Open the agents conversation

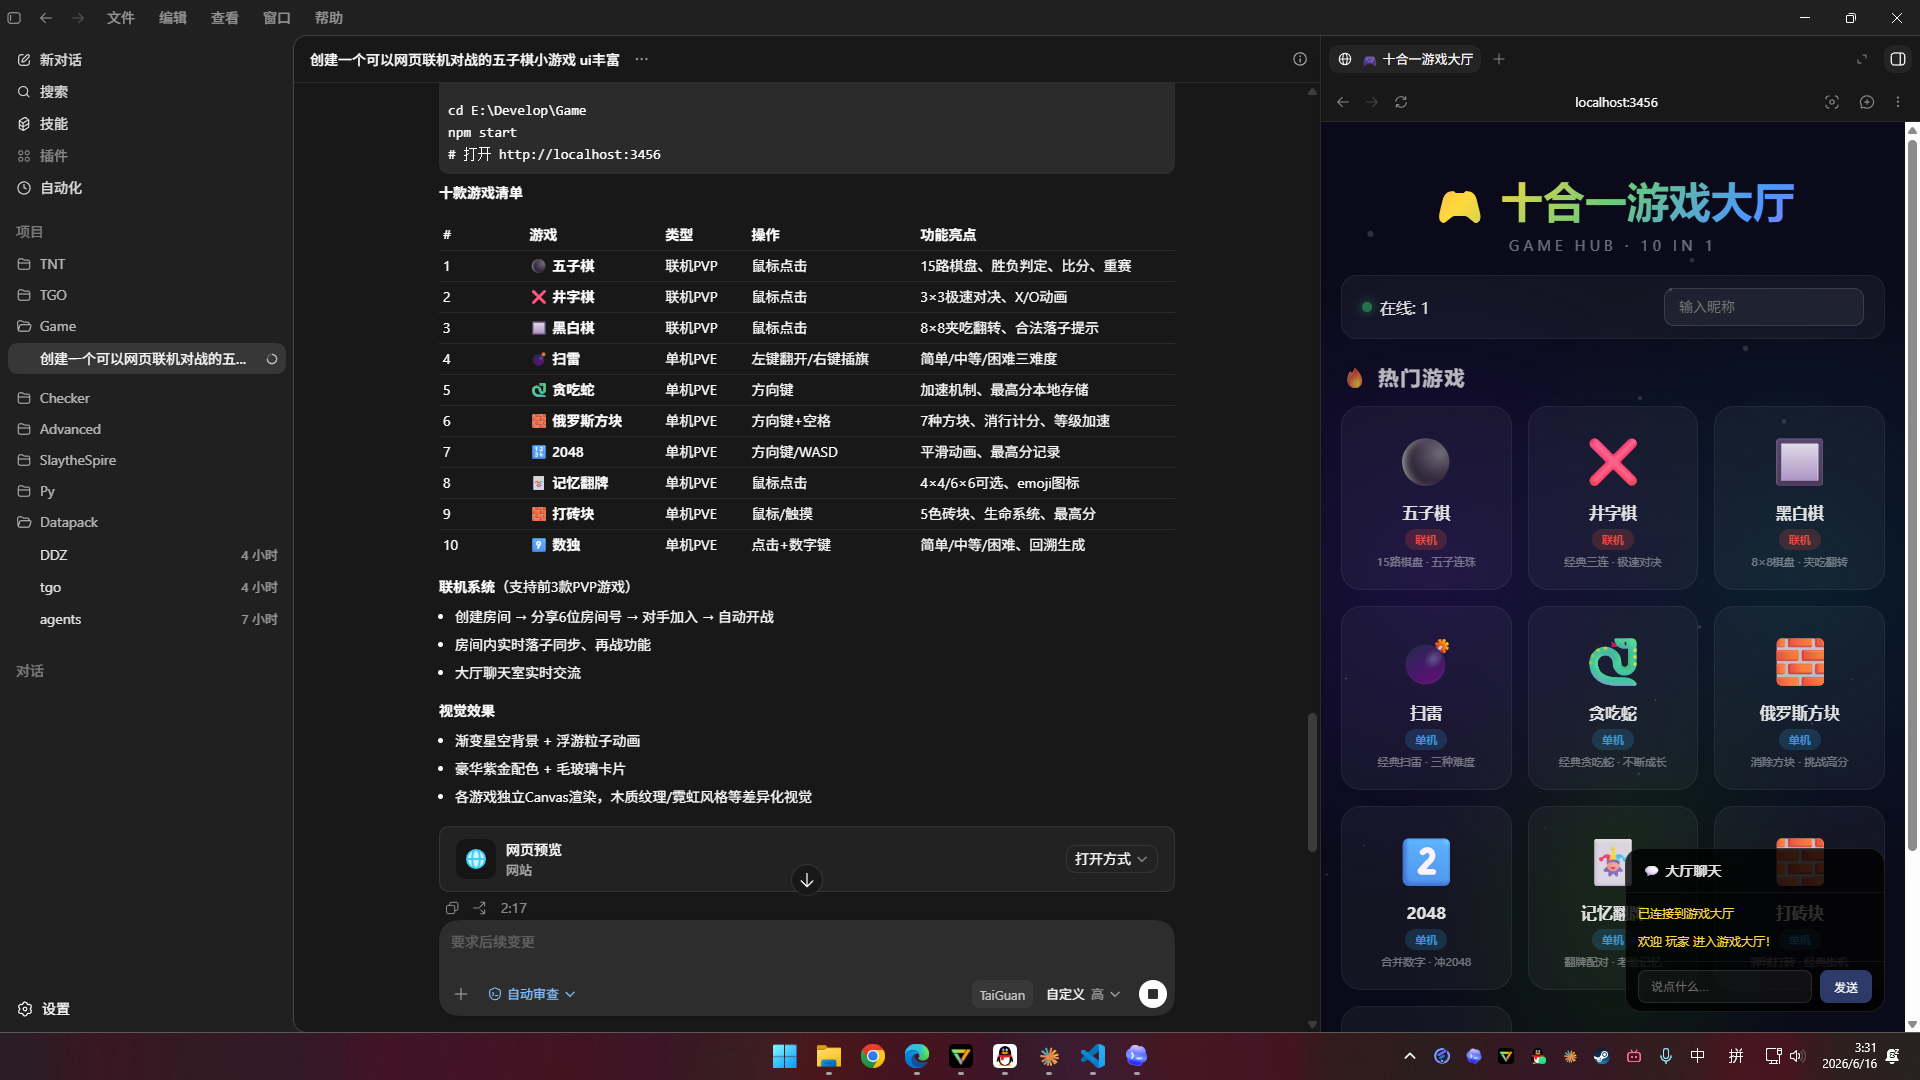pyautogui.click(x=147, y=619)
